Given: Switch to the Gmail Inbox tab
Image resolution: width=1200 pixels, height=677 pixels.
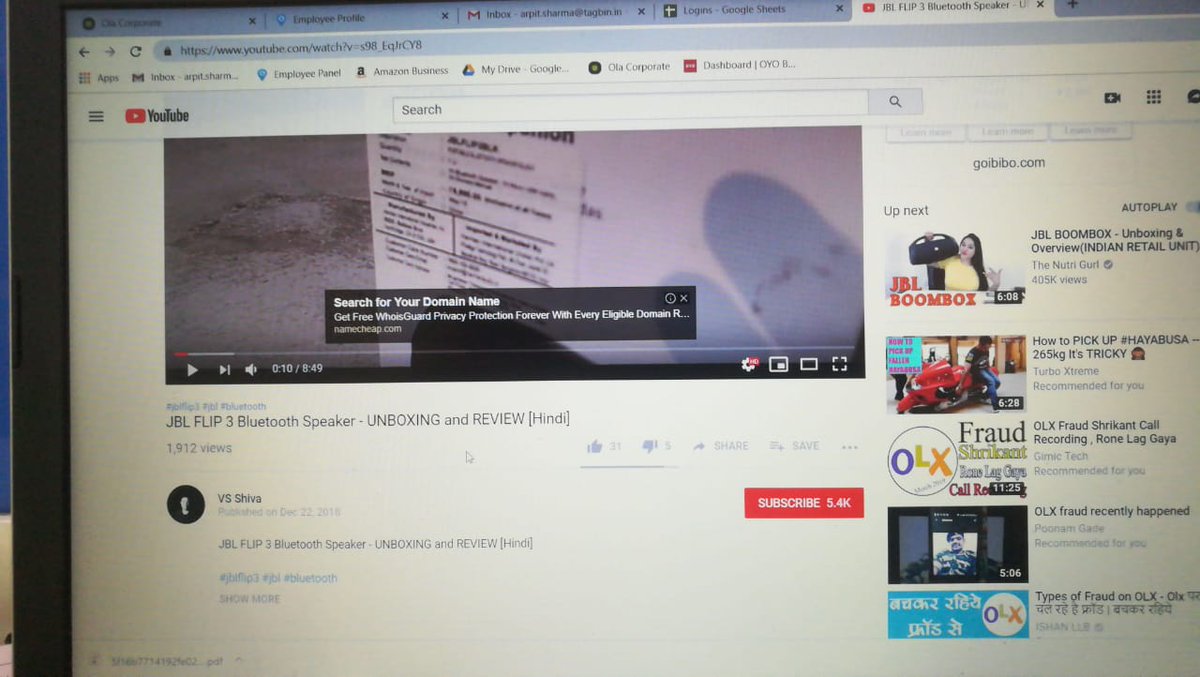Looking at the screenshot, I should [x=555, y=15].
